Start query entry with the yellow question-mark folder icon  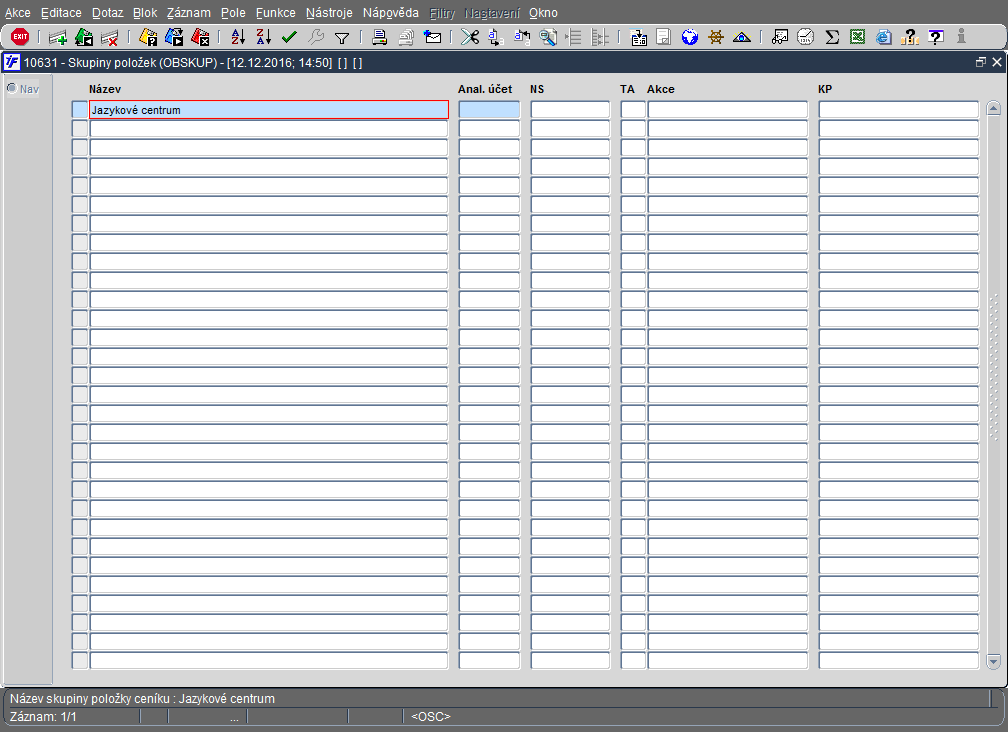pos(148,37)
